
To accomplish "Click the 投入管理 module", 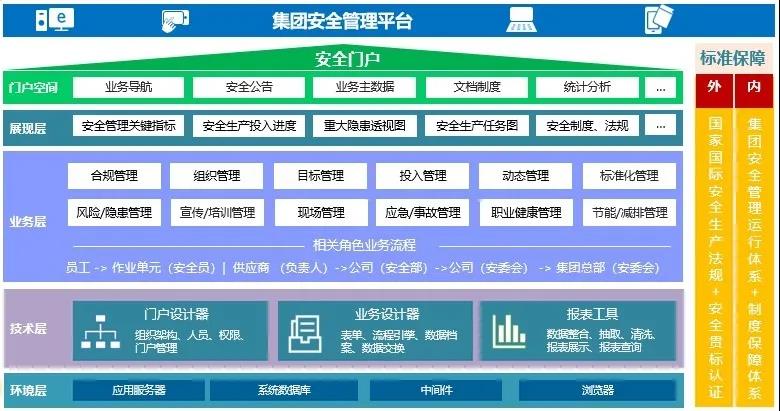I will tap(422, 176).
